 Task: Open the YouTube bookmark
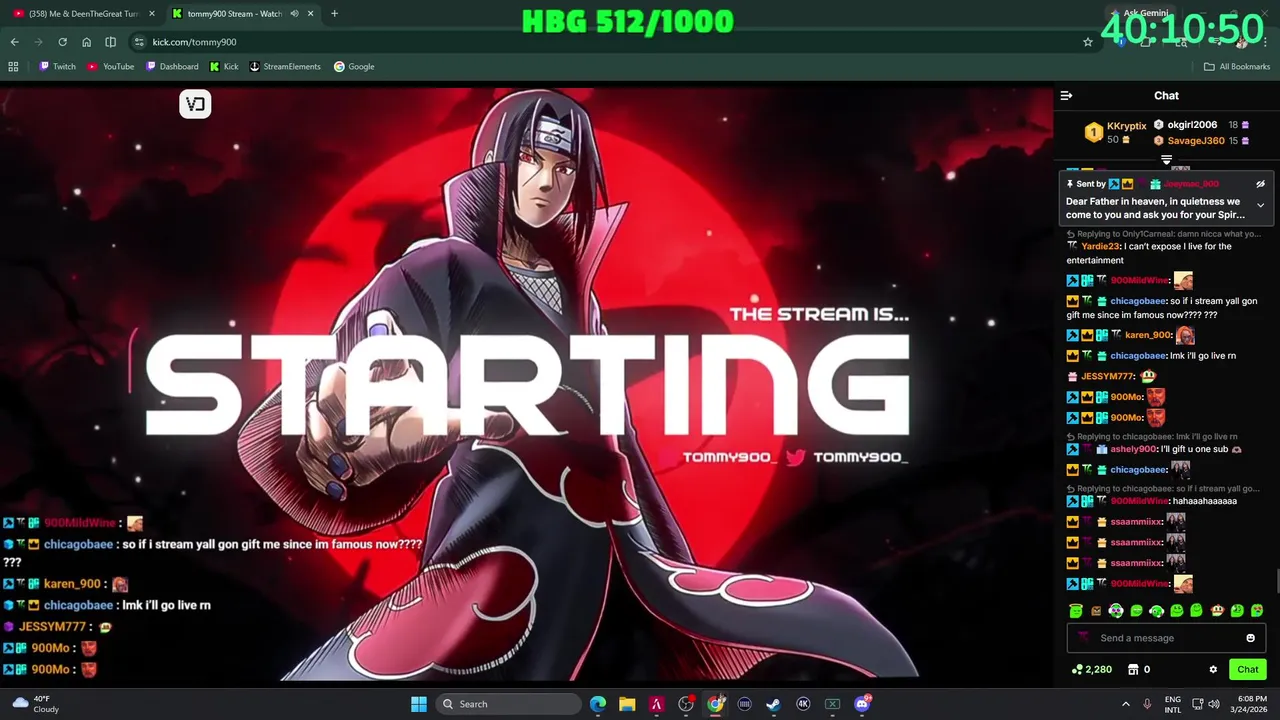point(110,67)
